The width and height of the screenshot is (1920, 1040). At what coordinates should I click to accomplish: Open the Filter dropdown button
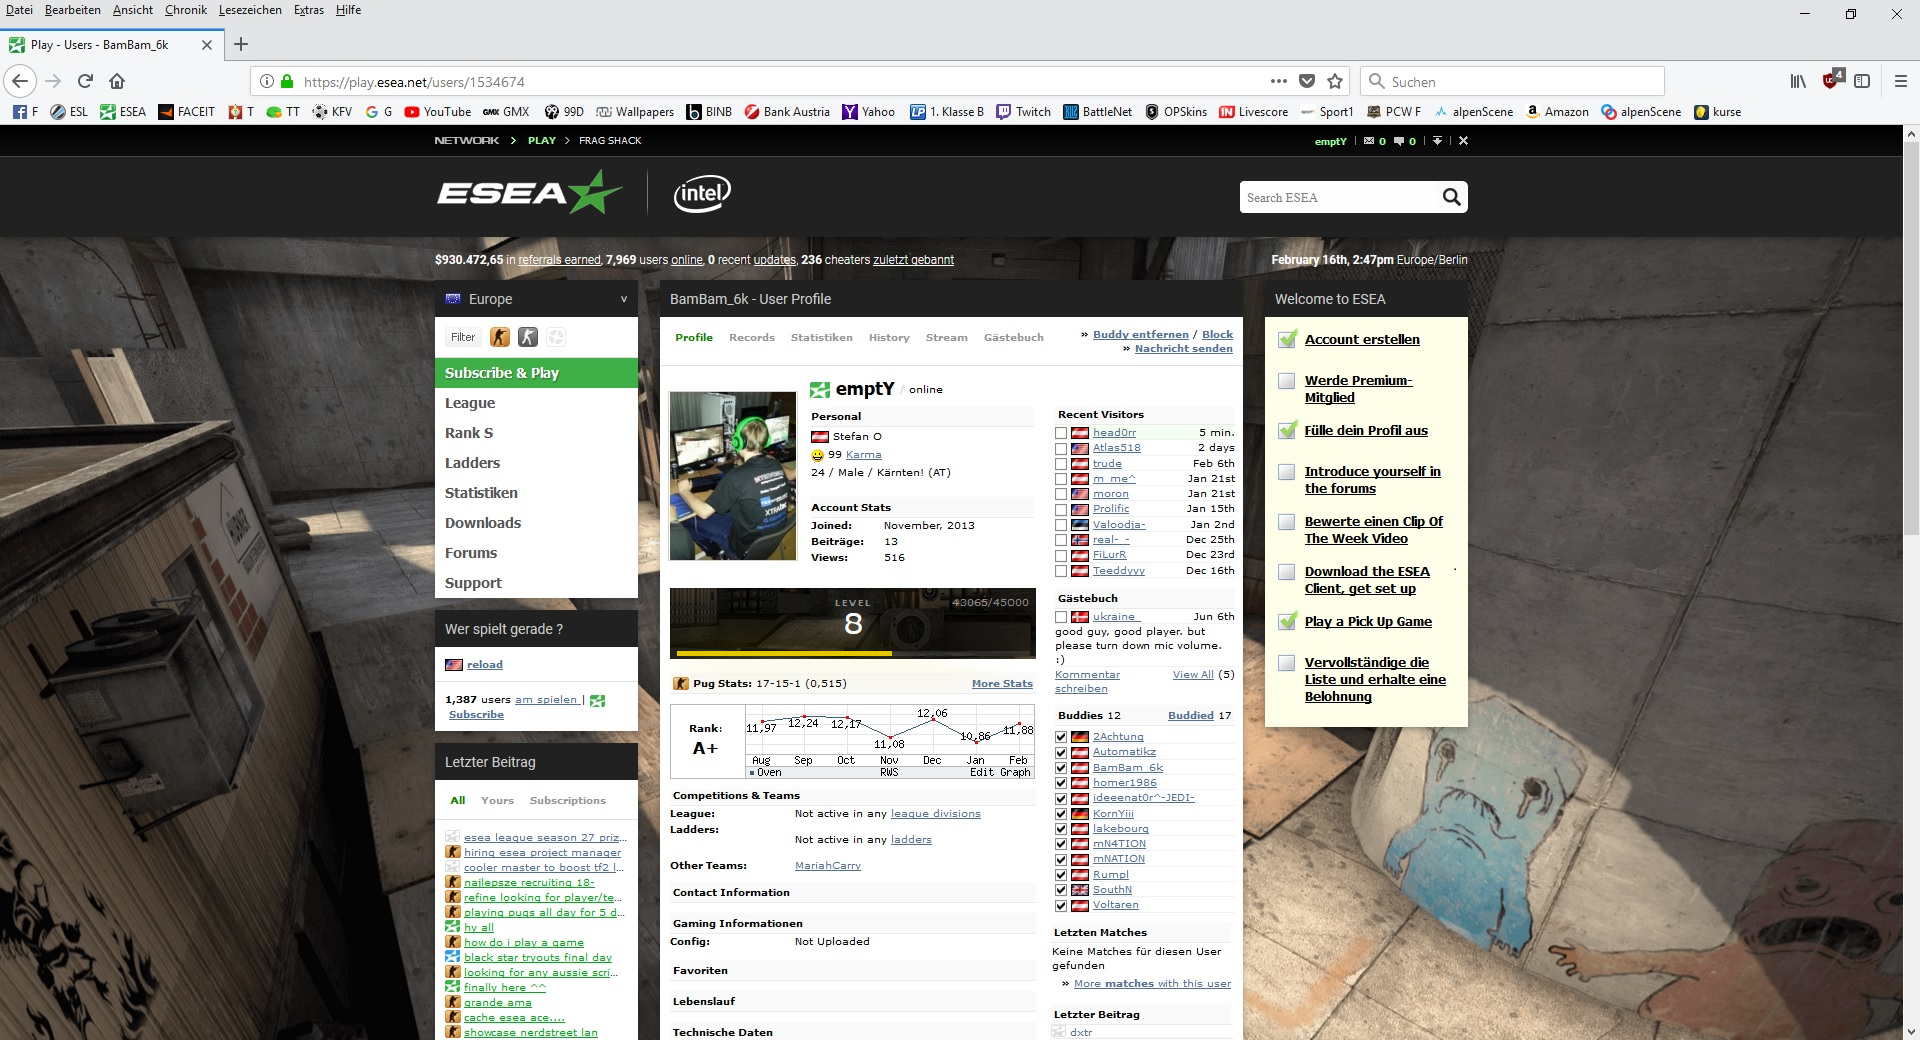463,337
